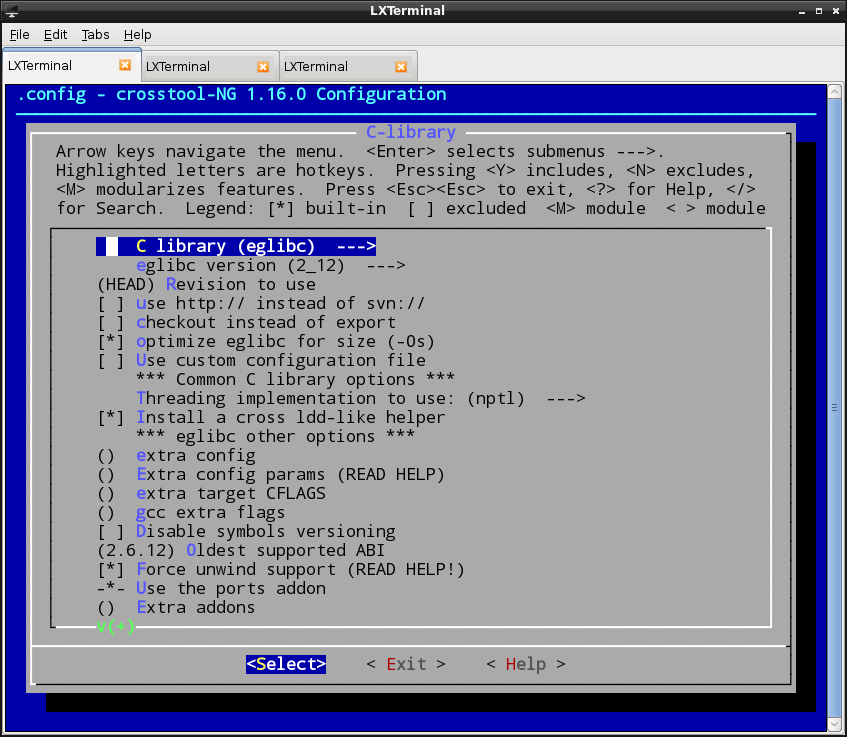Open the Edit menu
The image size is (847, 737).
55,35
